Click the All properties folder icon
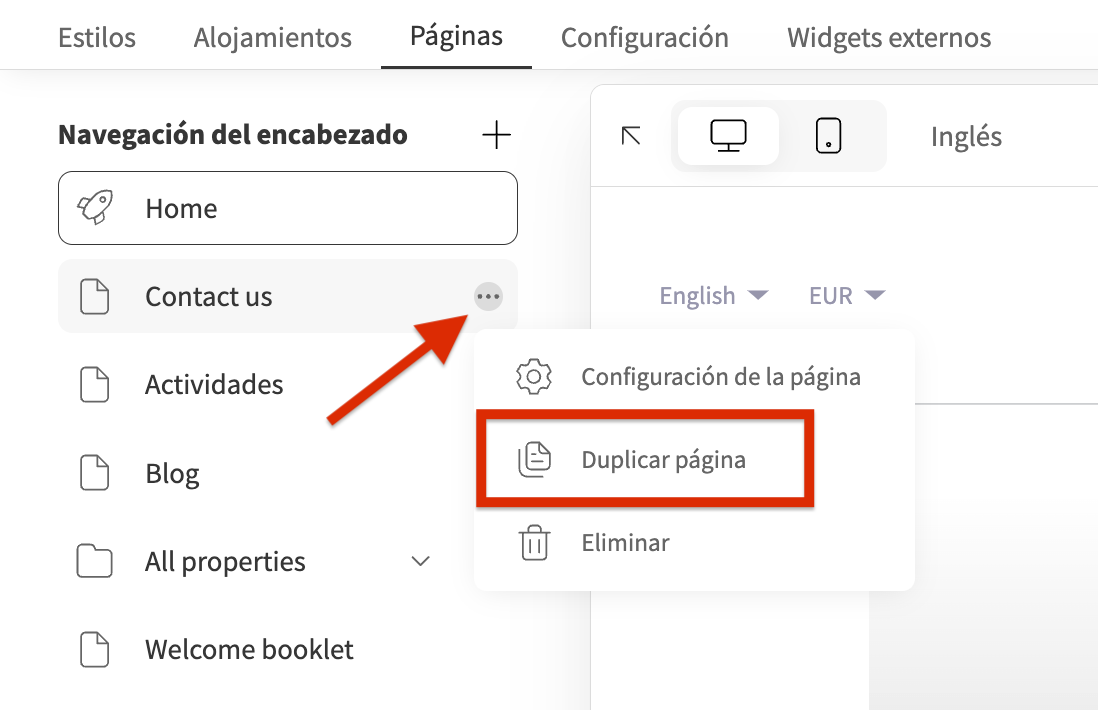 94,560
